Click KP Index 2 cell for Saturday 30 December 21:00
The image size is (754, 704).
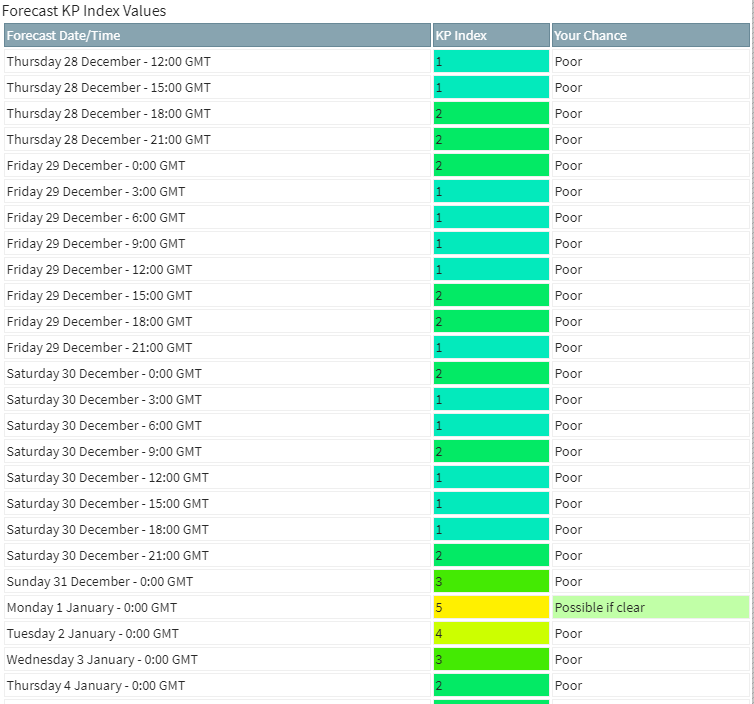(x=491, y=555)
